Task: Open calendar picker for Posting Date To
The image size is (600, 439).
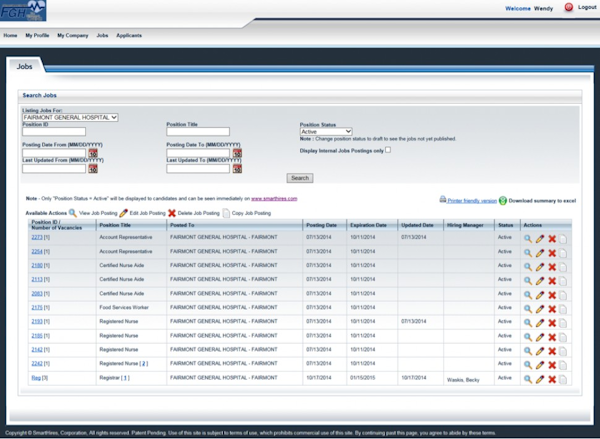Action: (237, 153)
